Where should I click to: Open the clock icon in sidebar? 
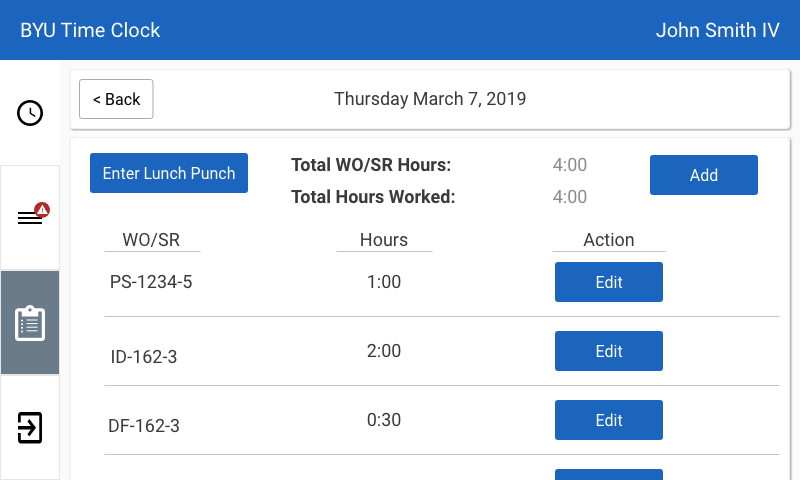(x=30, y=113)
